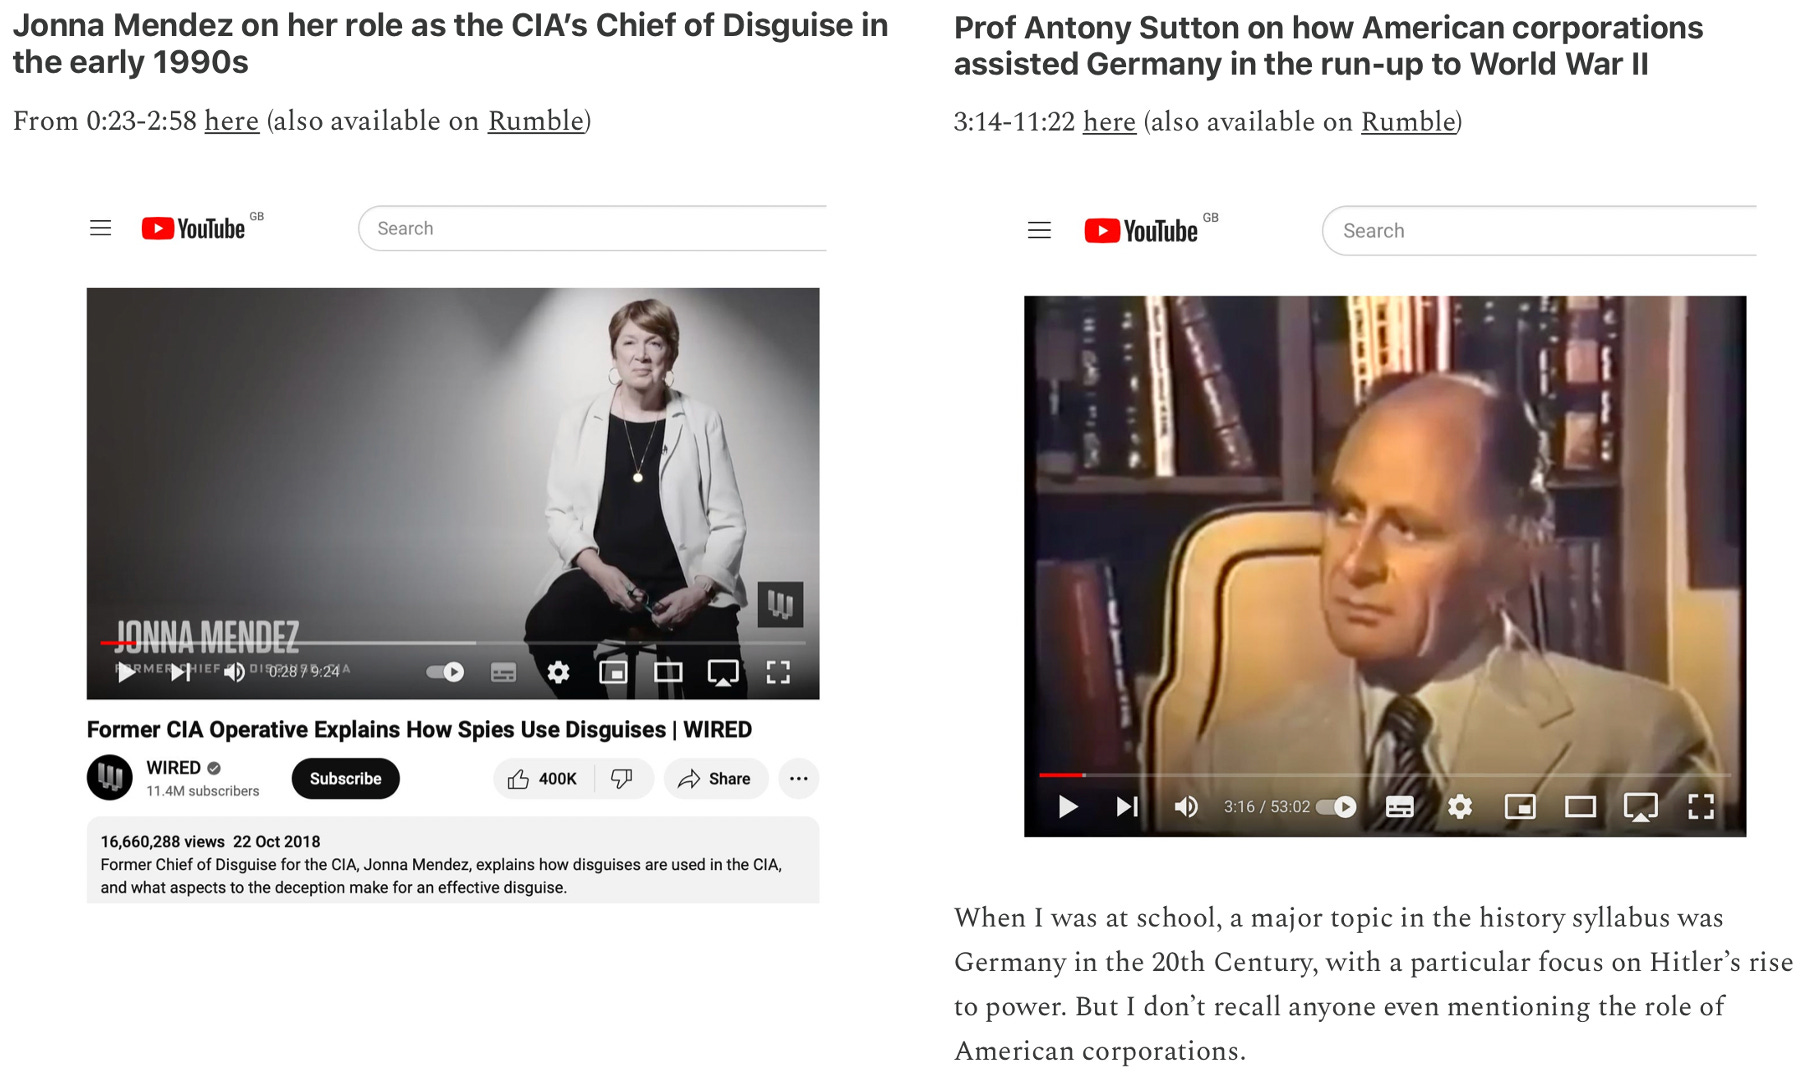
Task: Click the Search field in left YouTube header
Action: (593, 228)
